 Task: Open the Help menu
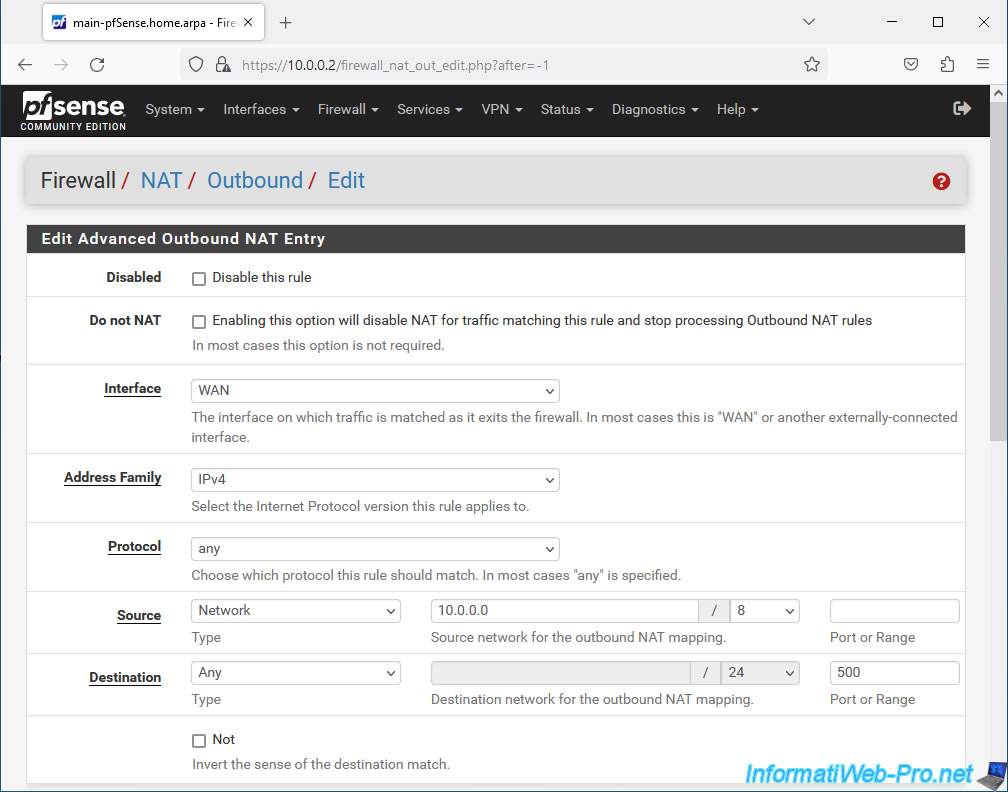click(x=737, y=109)
